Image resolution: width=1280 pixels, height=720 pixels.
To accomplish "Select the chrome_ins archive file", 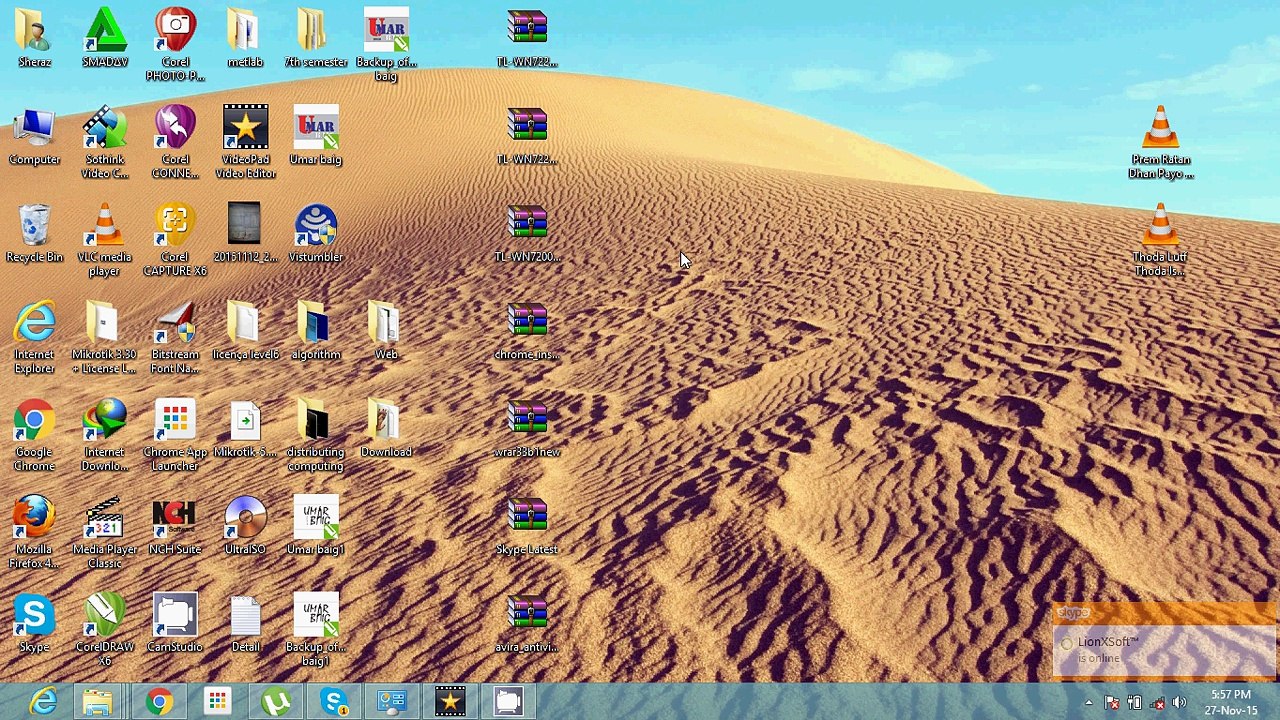I will click(527, 331).
